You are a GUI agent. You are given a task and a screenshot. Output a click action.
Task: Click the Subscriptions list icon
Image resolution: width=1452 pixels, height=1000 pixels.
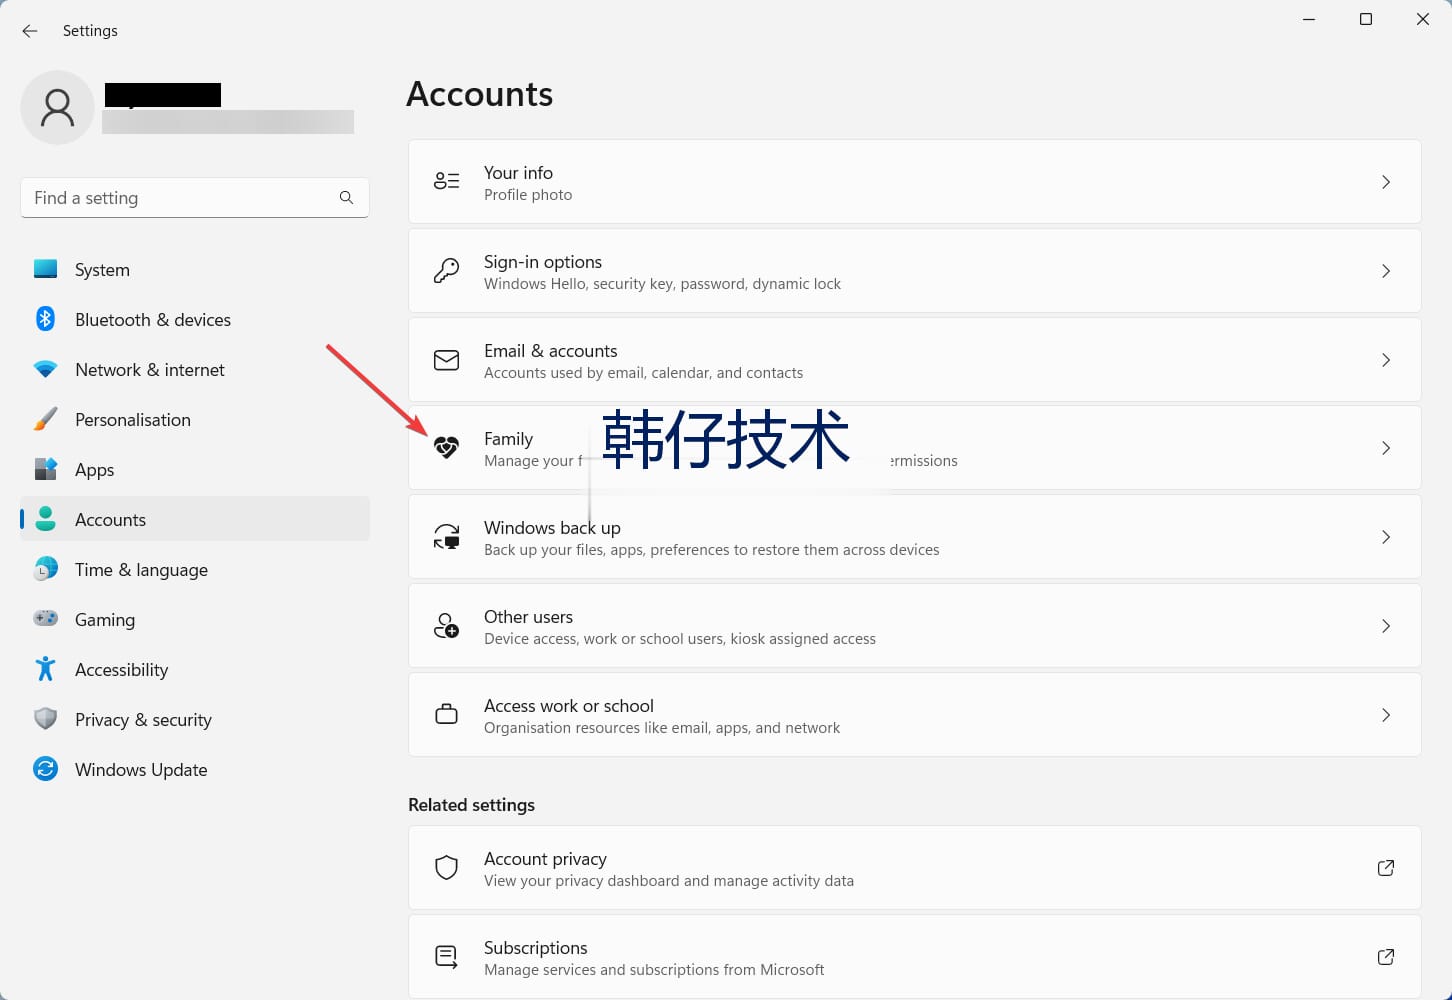click(446, 957)
